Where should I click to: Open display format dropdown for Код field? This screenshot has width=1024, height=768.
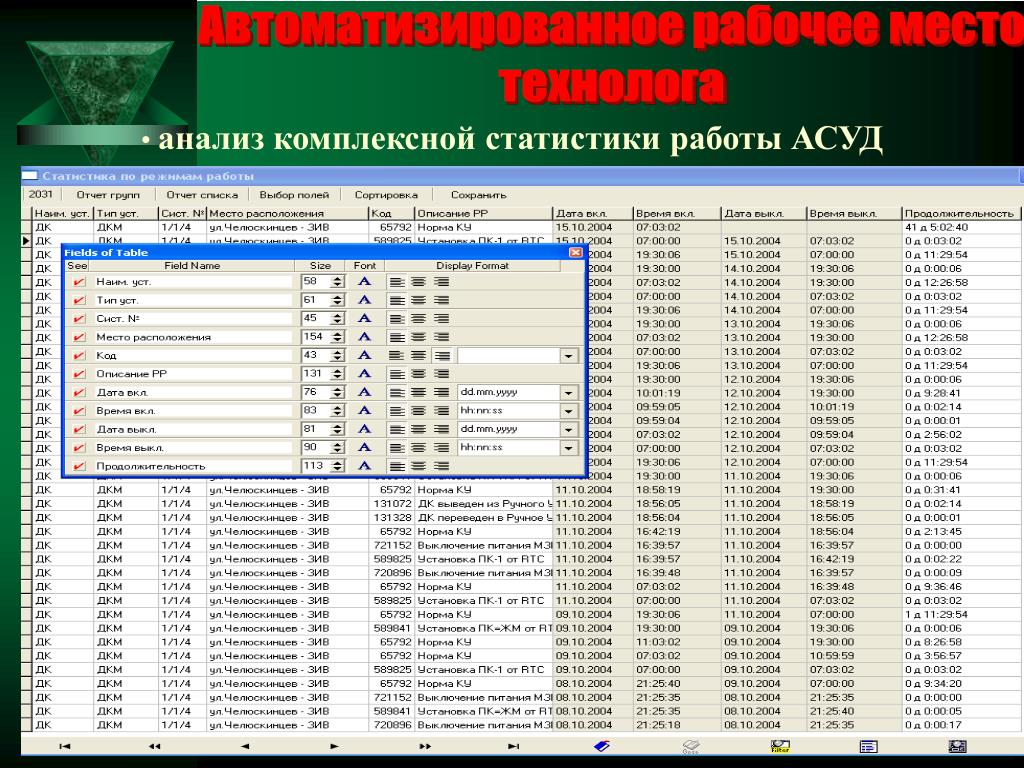click(x=569, y=356)
